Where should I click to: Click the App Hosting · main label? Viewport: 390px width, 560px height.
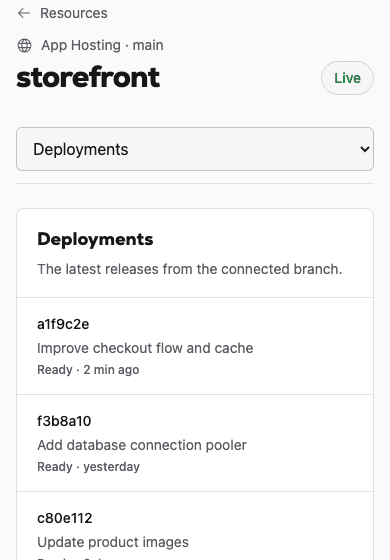[x=102, y=45]
